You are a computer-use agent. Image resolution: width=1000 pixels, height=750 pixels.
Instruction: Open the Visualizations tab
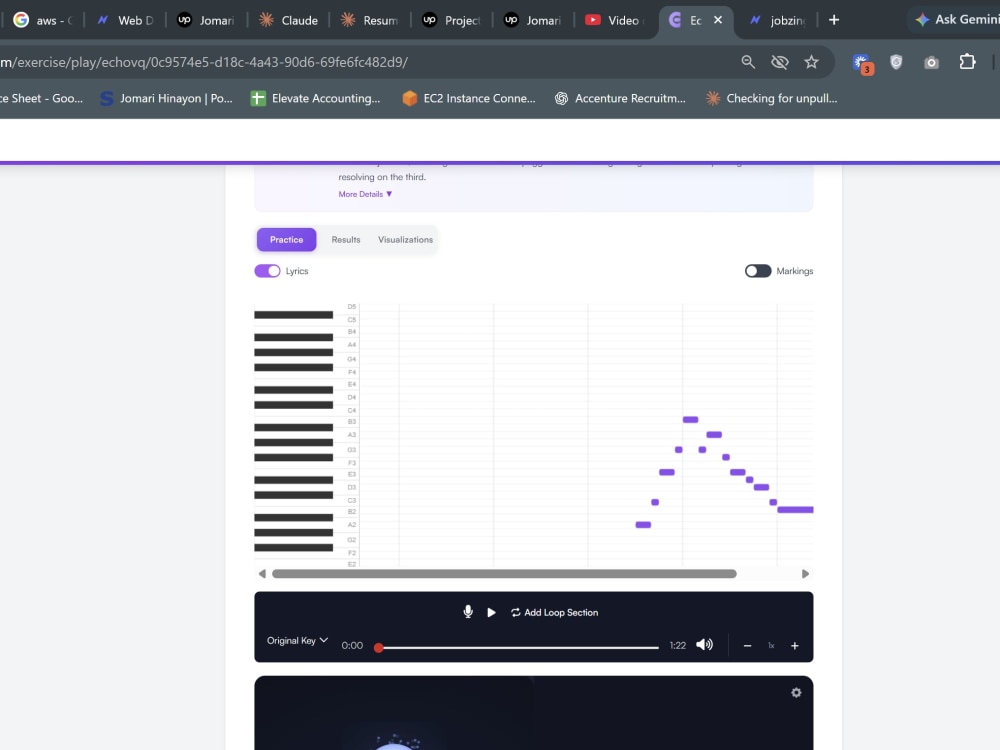(406, 240)
